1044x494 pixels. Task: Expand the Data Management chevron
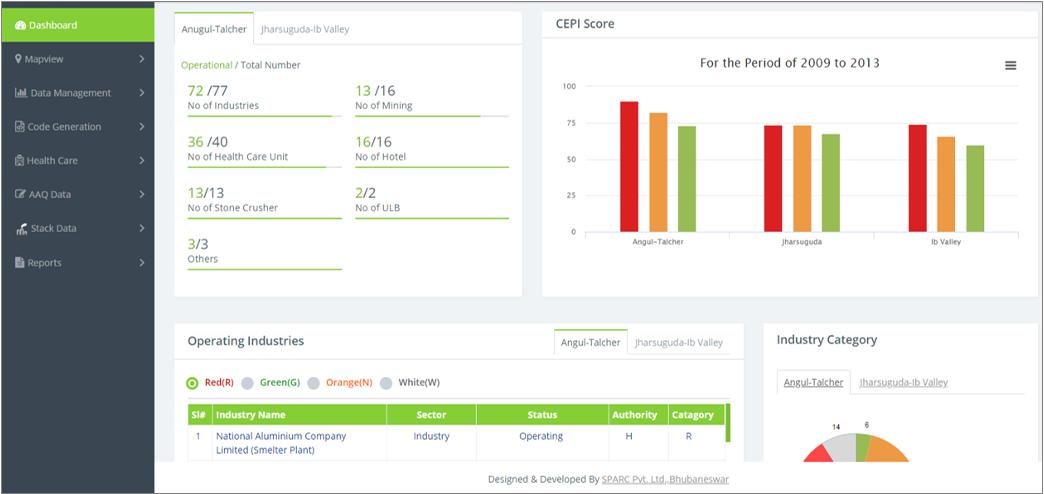[x=142, y=93]
